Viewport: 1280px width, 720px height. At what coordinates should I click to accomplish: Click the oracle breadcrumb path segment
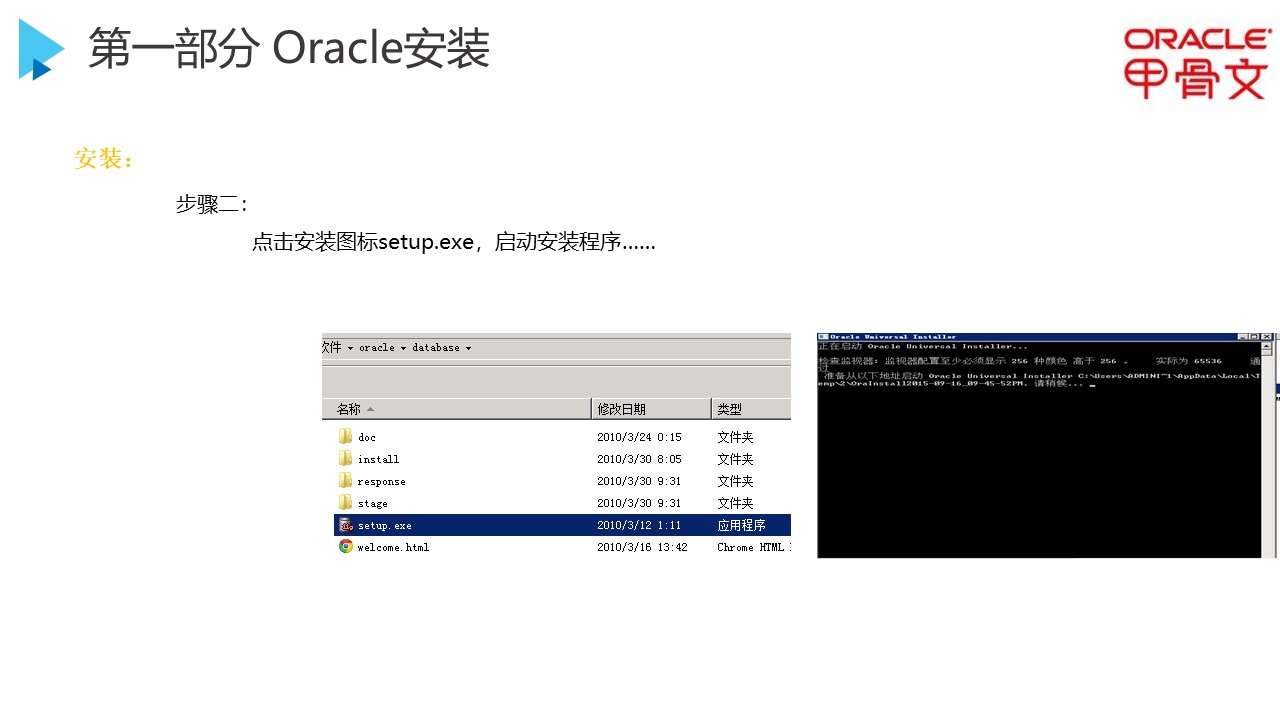tap(377, 348)
